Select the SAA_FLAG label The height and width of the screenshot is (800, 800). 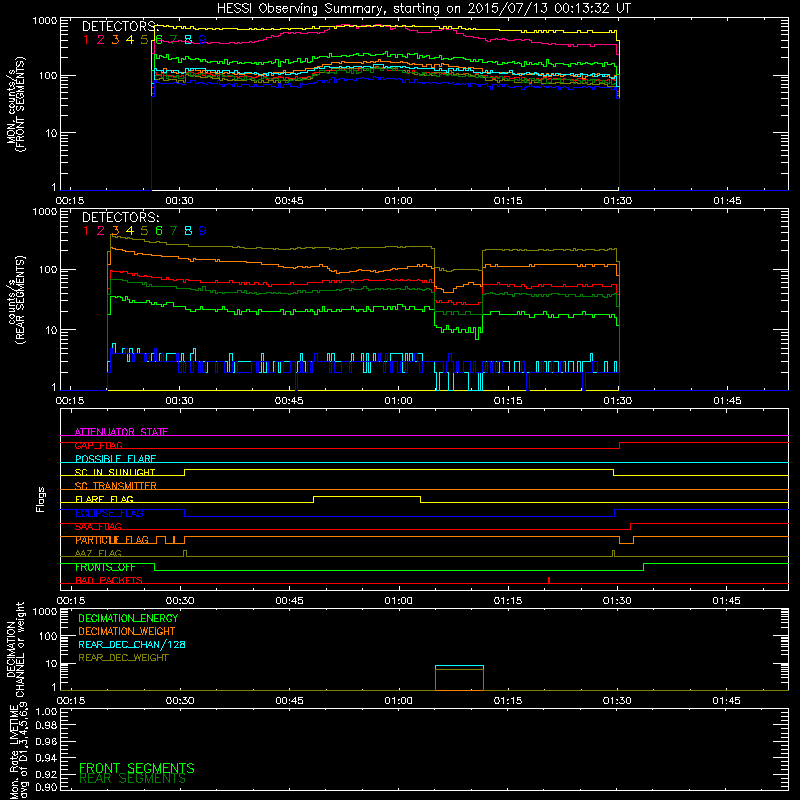tap(98, 527)
